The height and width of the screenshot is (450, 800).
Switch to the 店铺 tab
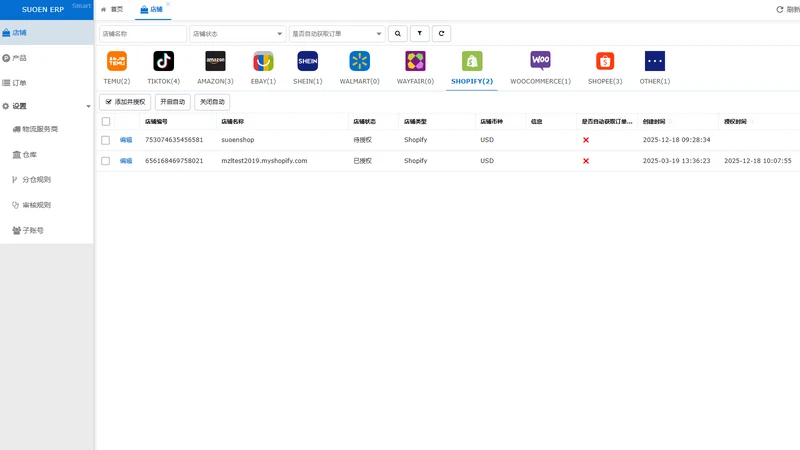(x=152, y=10)
